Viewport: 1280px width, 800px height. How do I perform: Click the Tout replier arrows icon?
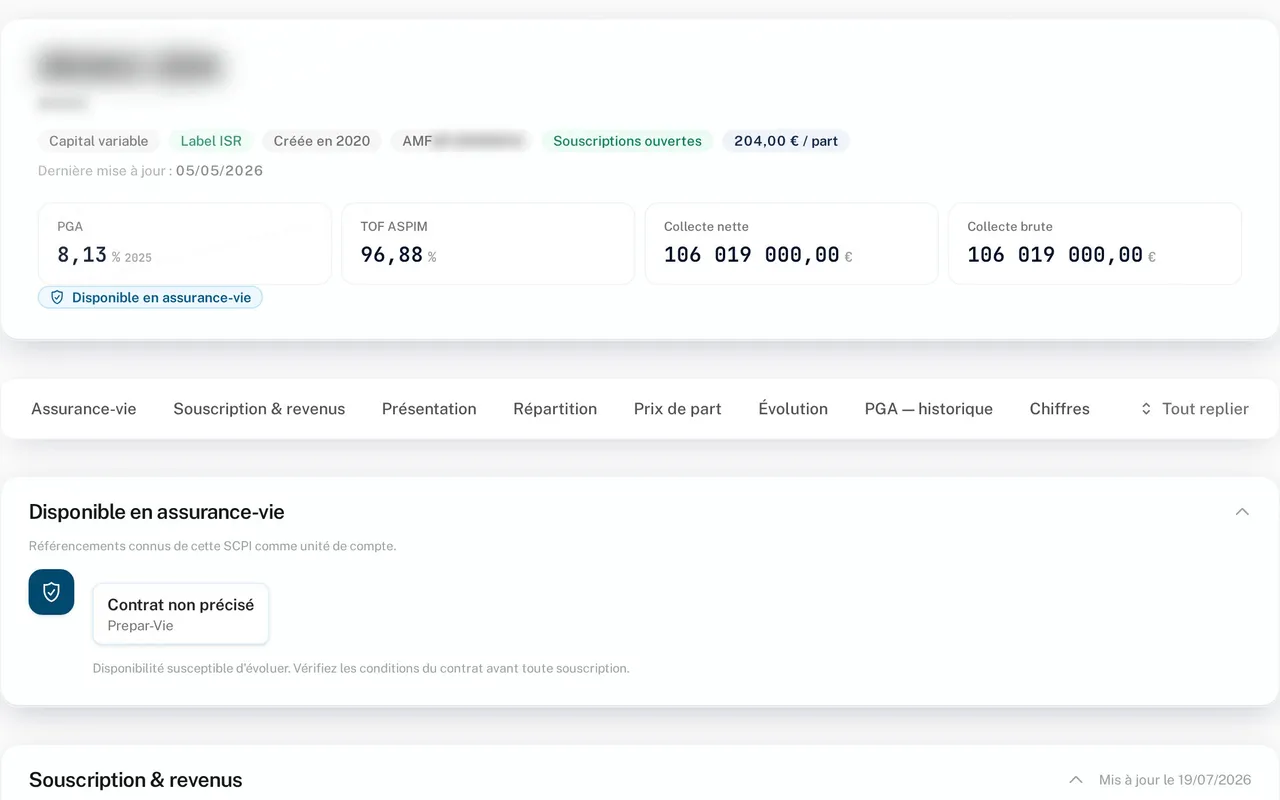tap(1146, 409)
